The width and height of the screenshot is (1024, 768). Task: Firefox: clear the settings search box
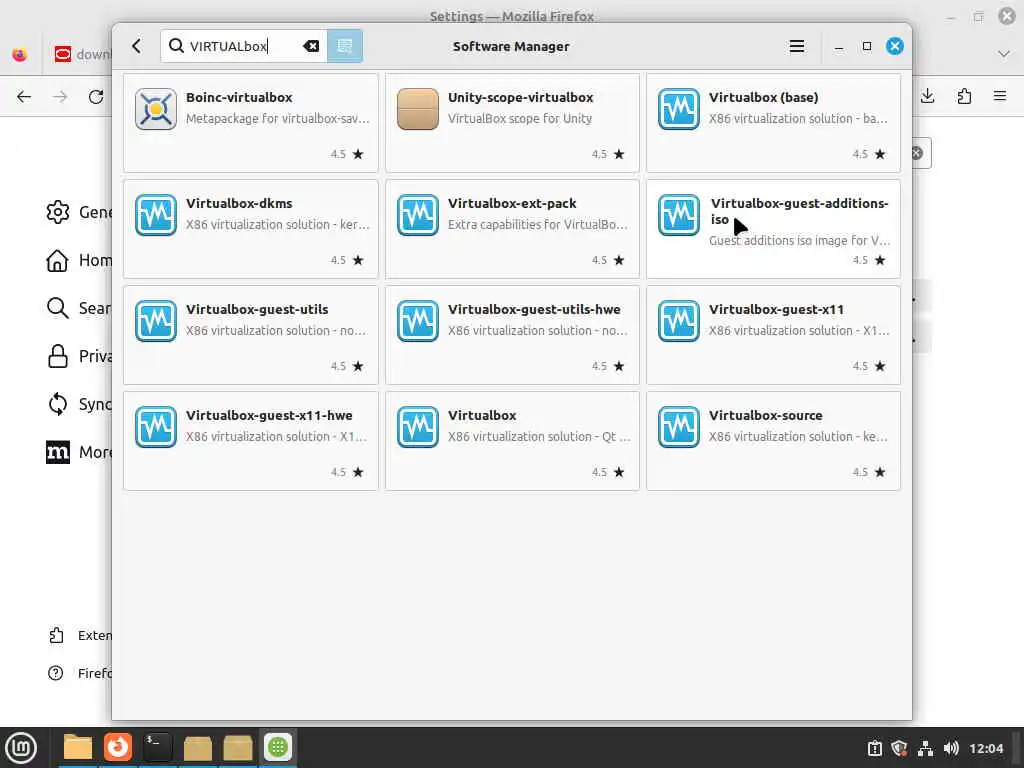pyautogui.click(x=917, y=153)
